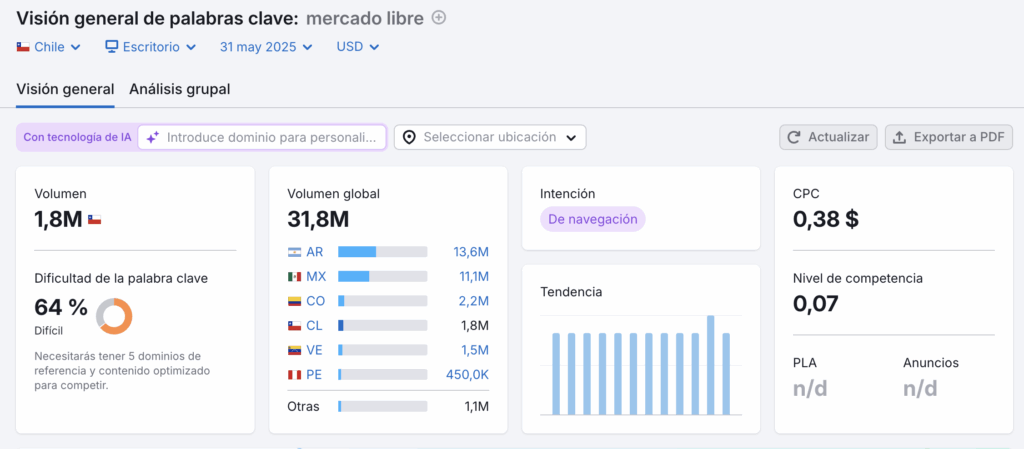Click the Colombia flag in global volume list
This screenshot has height=449, width=1024.
click(x=295, y=301)
